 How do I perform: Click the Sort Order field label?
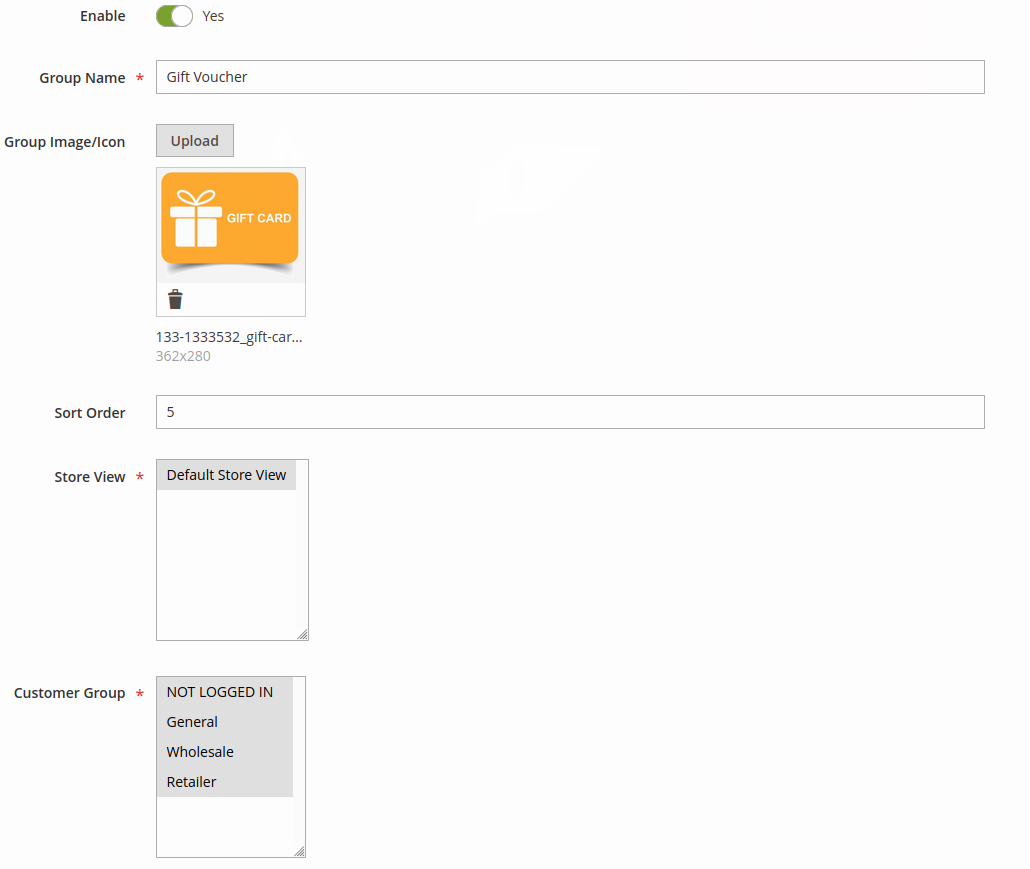90,413
